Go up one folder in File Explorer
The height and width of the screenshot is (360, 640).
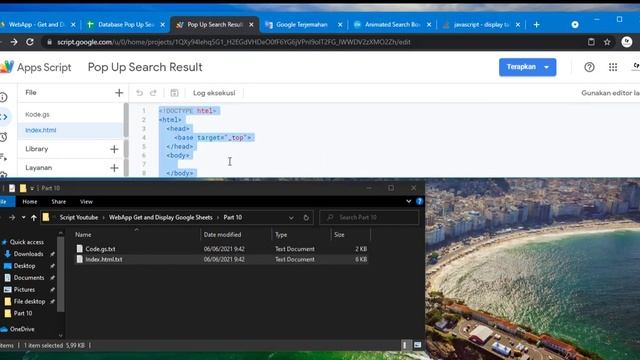click(x=34, y=218)
